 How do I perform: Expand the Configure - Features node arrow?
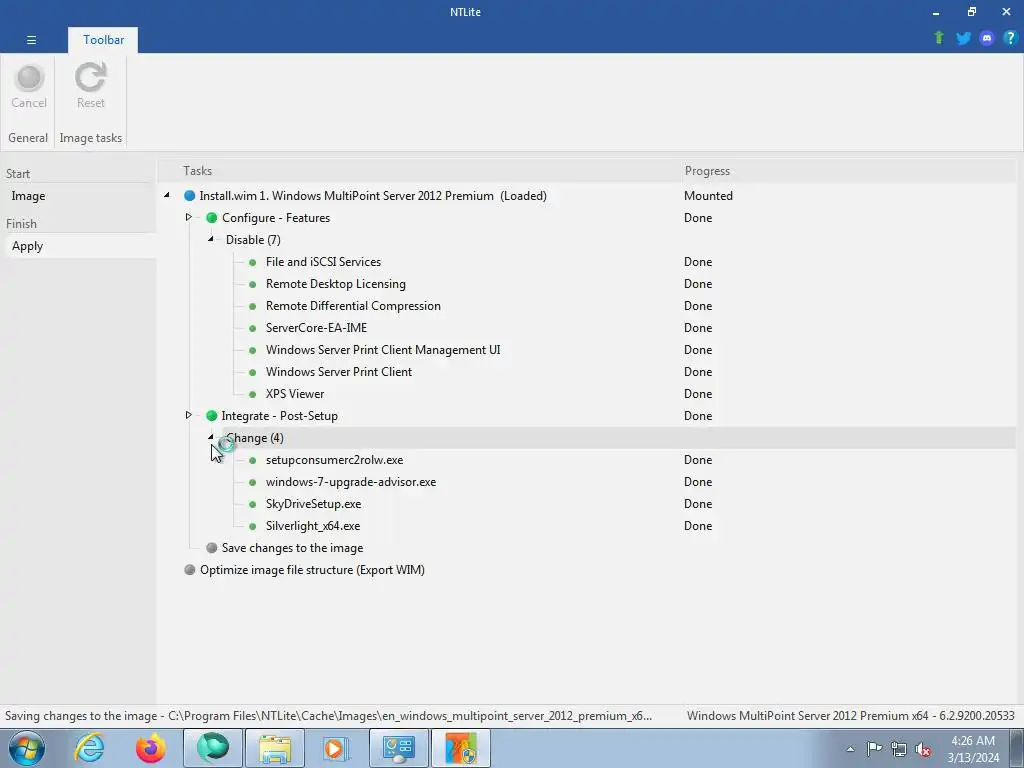coord(189,217)
